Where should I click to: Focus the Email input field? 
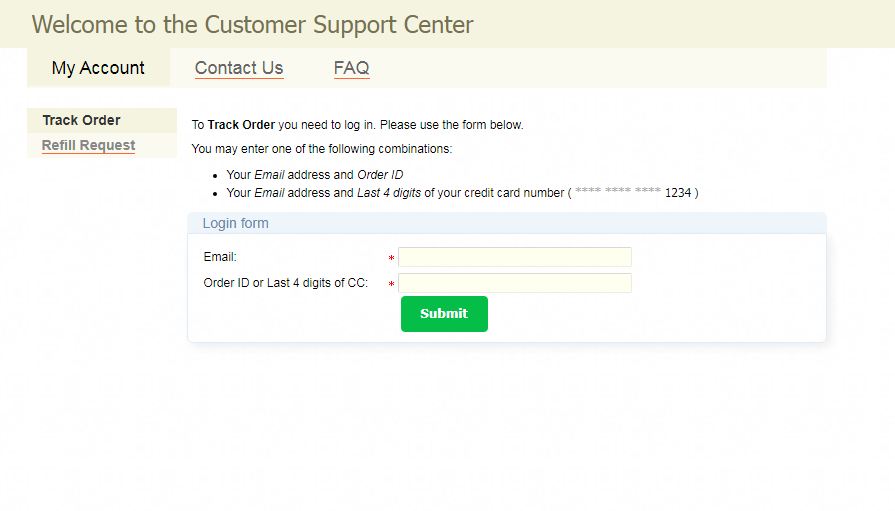[515, 257]
